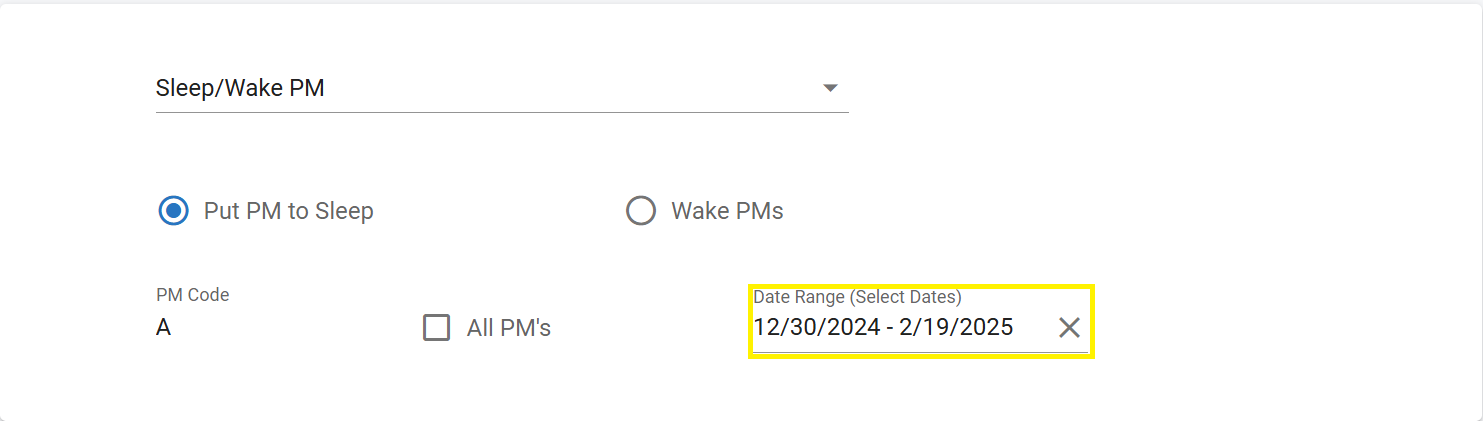Click the start date 12/30/2024
This screenshot has width=1483, height=421.
coord(816,327)
